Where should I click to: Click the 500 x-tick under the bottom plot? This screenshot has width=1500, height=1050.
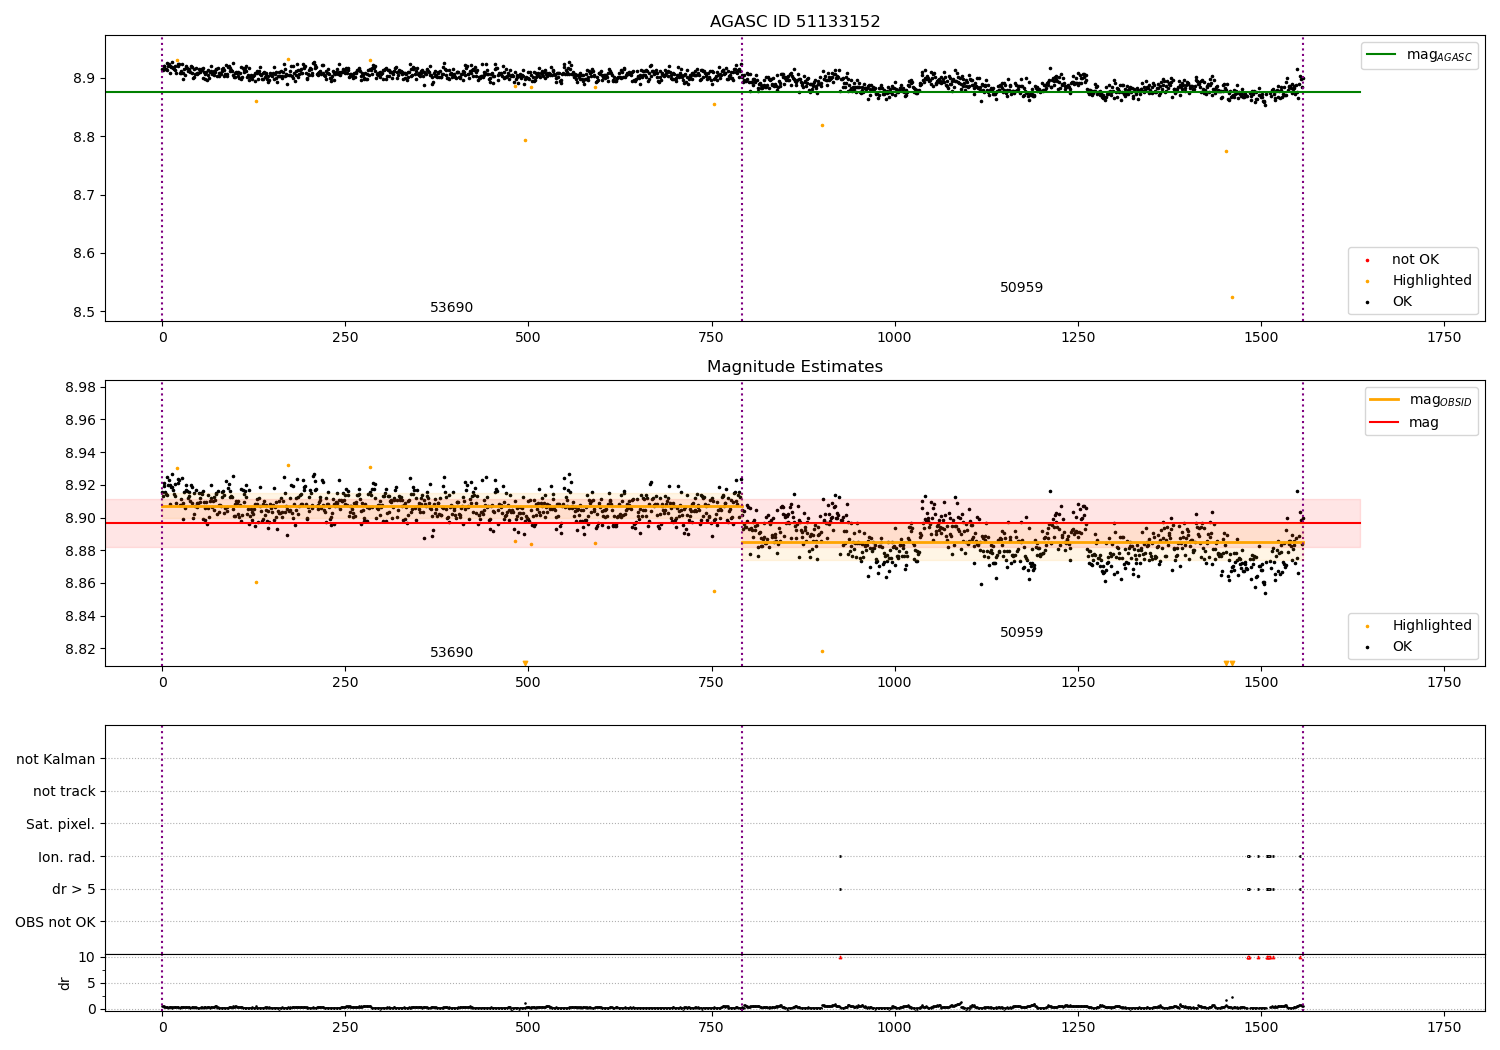528,1028
